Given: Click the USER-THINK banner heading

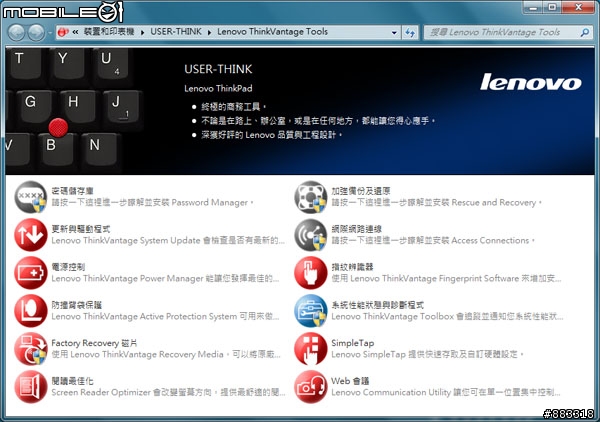Looking at the screenshot, I should [218, 69].
